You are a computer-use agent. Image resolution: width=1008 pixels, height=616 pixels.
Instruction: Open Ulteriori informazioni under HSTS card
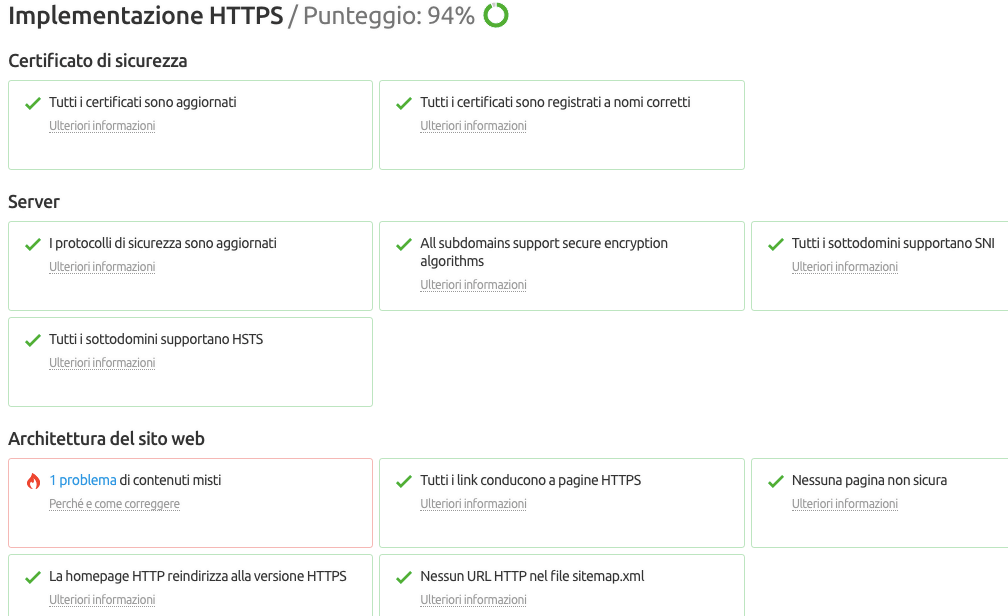(102, 363)
